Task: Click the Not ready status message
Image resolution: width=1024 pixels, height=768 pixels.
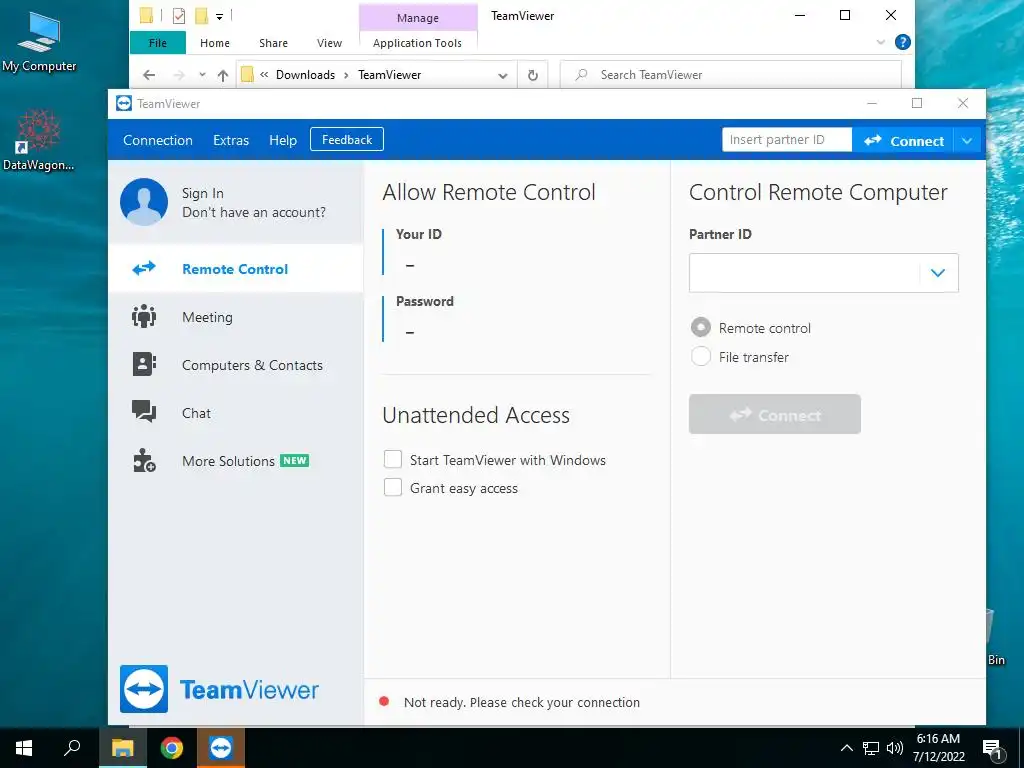Action: pos(521,702)
